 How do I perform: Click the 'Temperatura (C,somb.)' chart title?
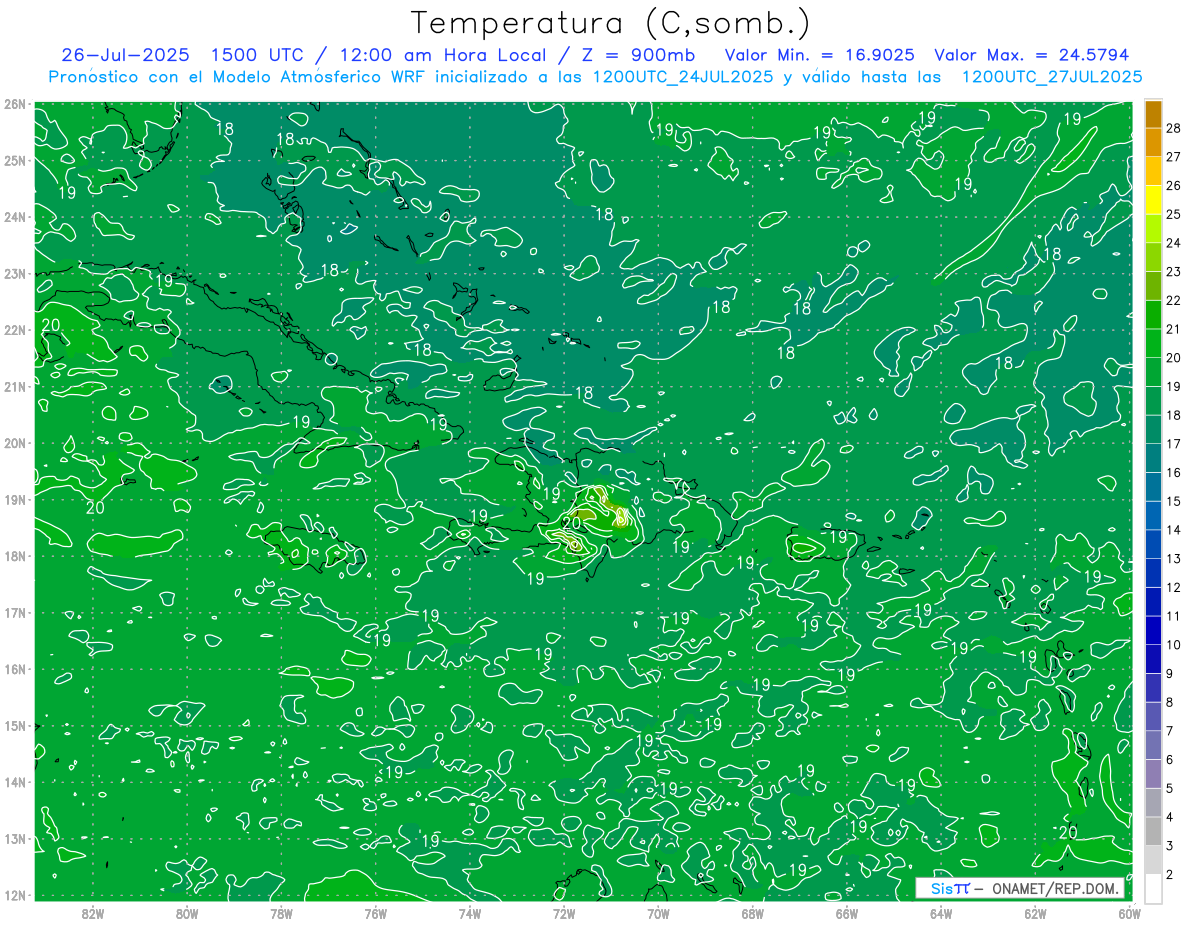[611, 23]
